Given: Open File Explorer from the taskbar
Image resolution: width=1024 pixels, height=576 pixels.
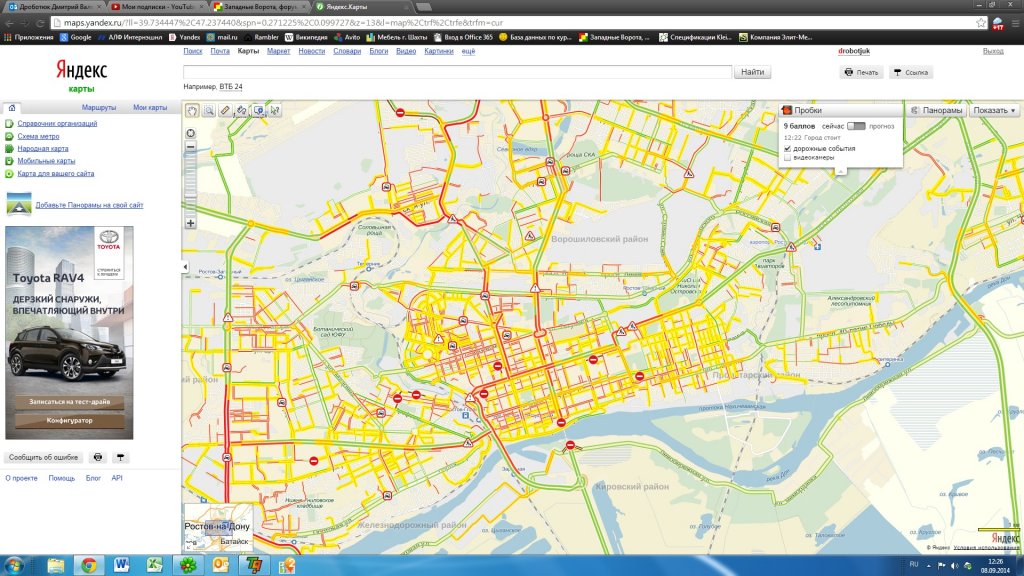Looking at the screenshot, I should click(x=56, y=565).
